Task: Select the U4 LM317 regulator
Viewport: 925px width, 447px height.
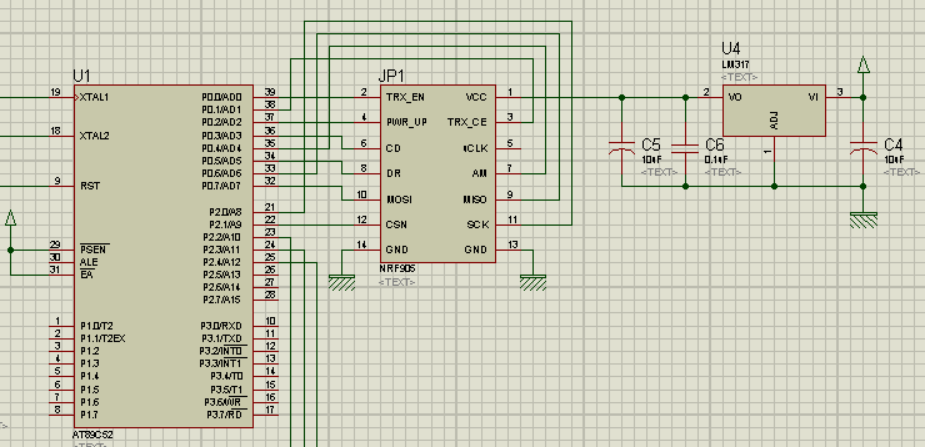Action: pos(774,110)
